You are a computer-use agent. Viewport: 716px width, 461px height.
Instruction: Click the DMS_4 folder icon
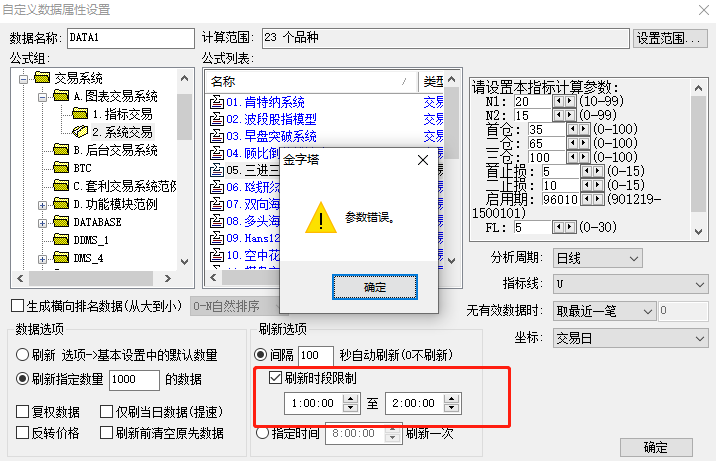(x=61, y=257)
